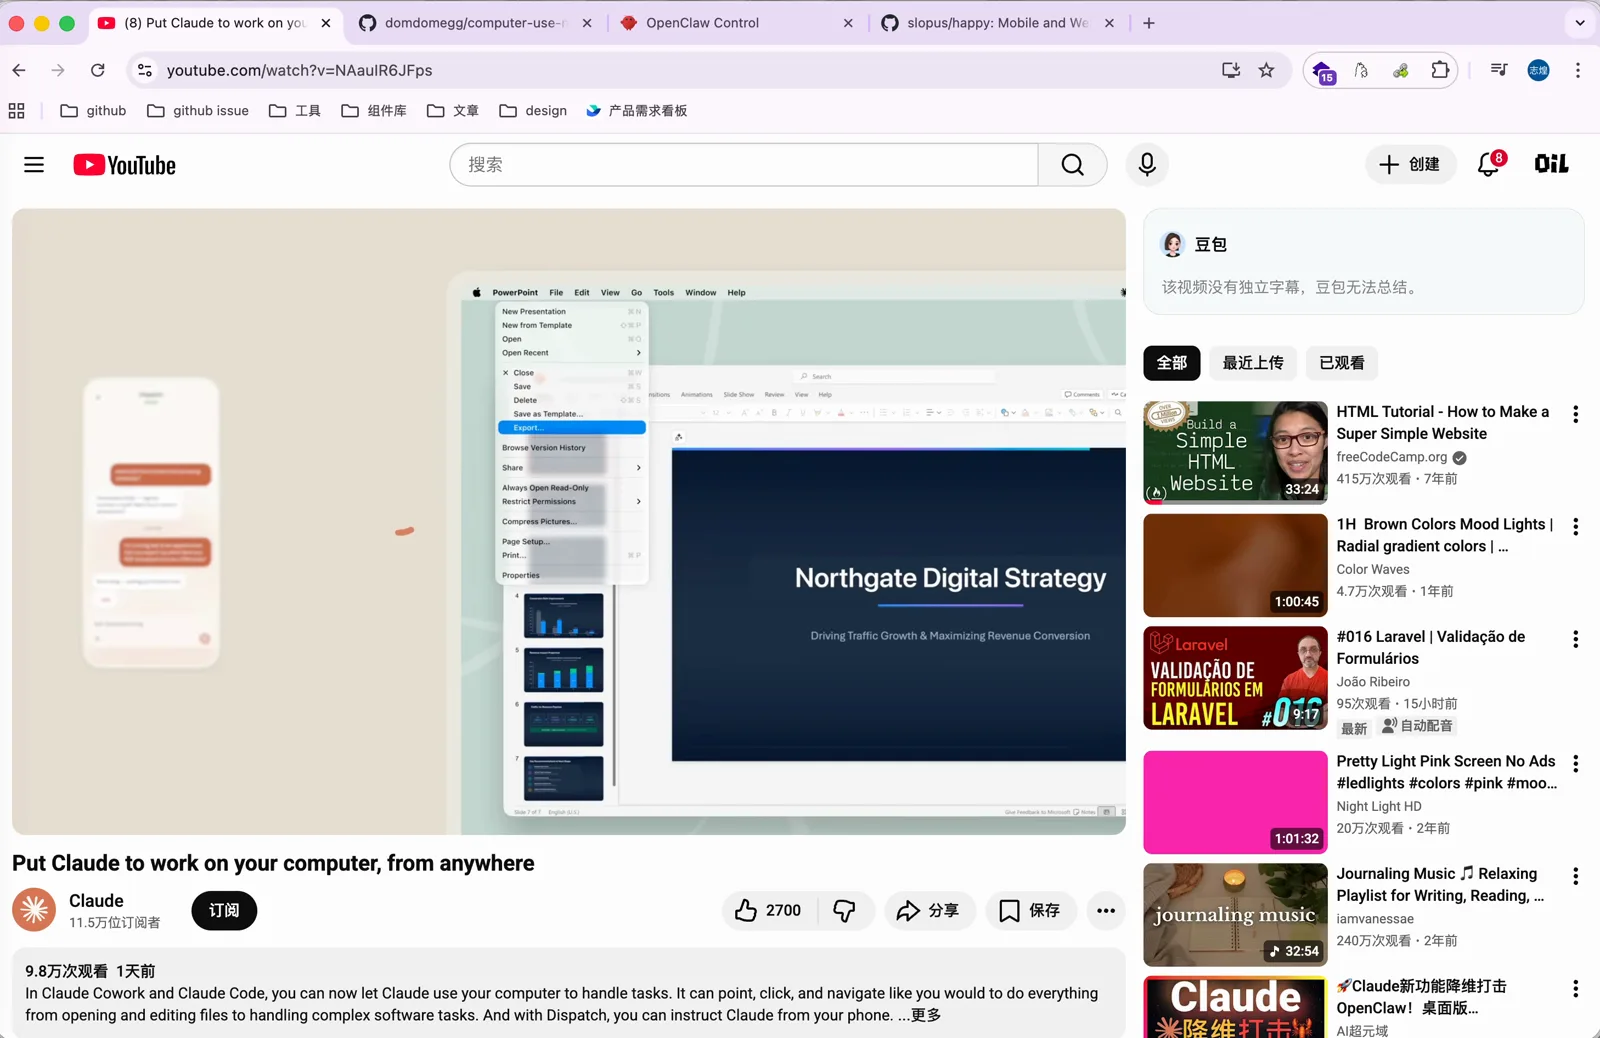
Task: Save the video with 保存 button
Action: (1030, 910)
